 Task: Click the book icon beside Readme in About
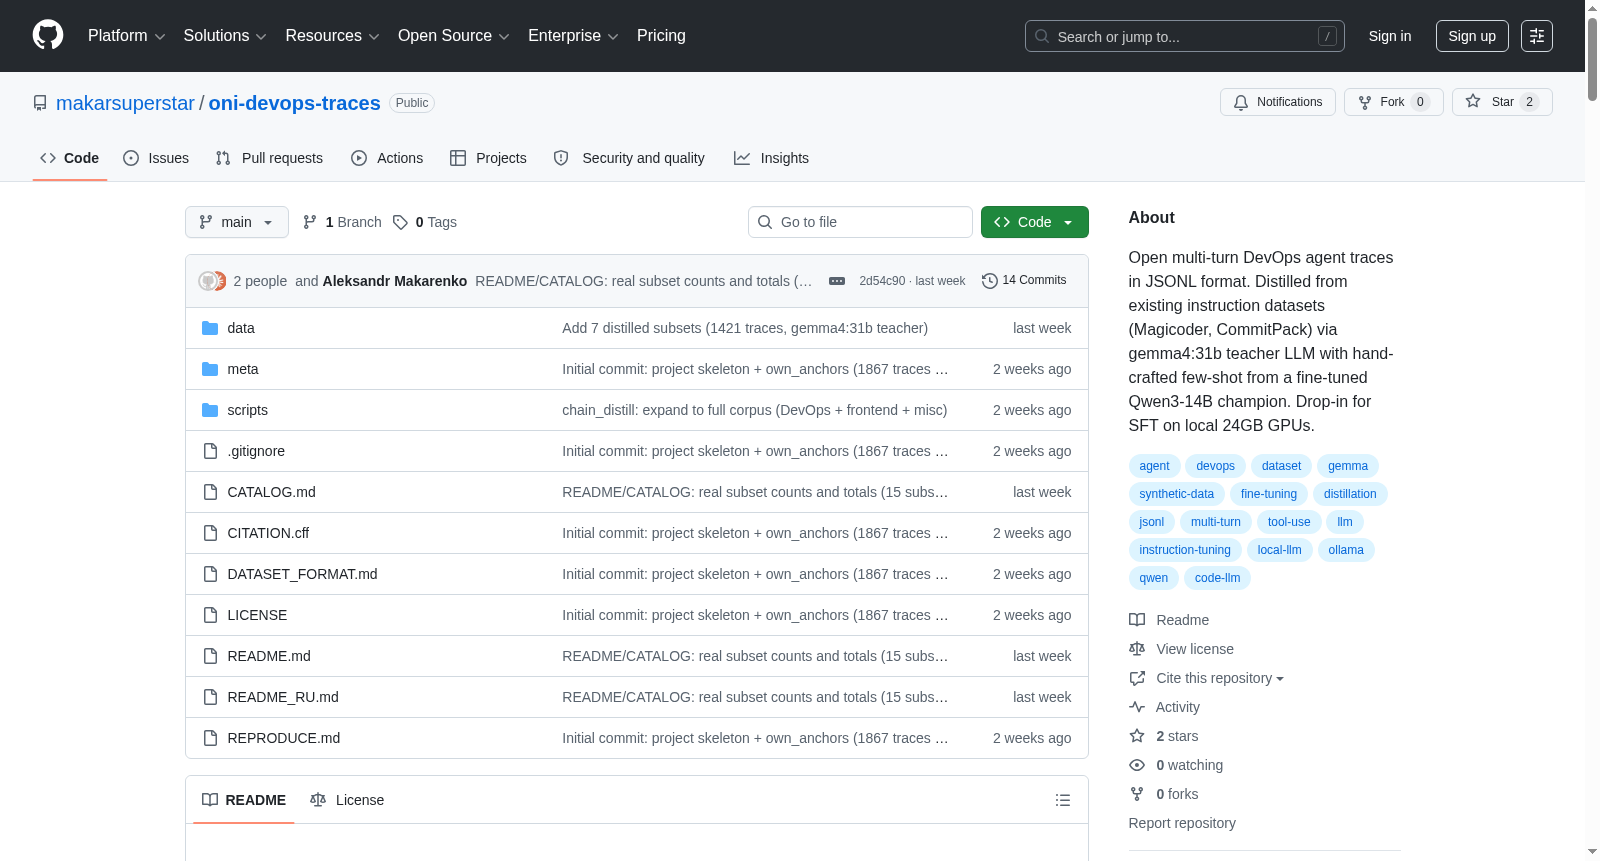click(x=1137, y=620)
